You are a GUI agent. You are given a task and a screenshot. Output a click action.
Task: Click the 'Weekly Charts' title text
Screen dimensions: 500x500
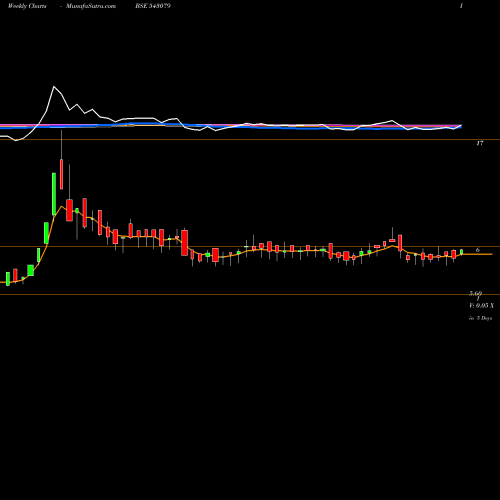tap(27, 6)
